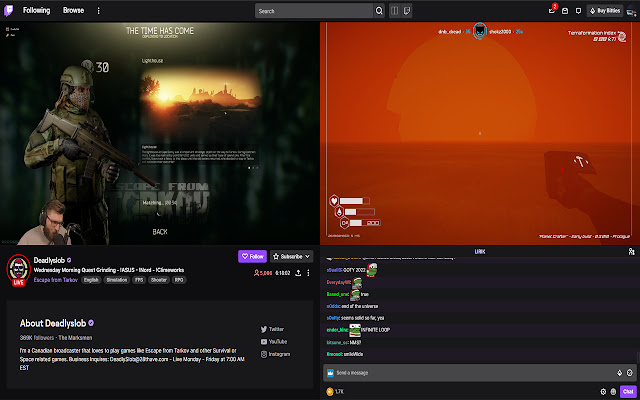Open the Deadlyslob channel name link
This screenshot has height=400, width=640.
click(49, 260)
